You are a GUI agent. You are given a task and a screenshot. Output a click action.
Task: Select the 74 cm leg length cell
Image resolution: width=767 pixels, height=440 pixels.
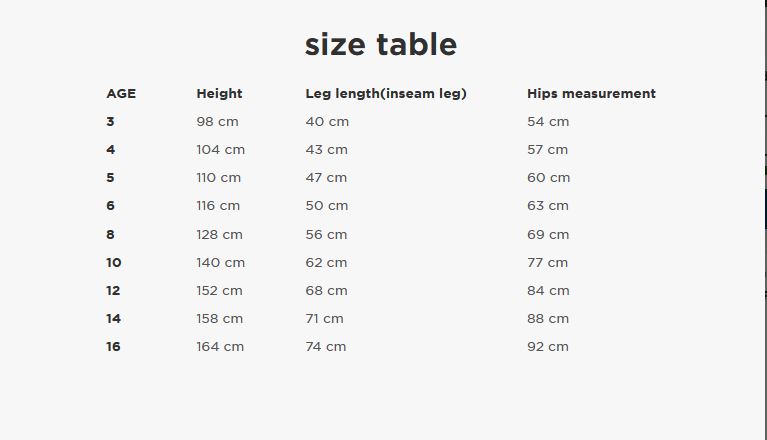pos(325,346)
